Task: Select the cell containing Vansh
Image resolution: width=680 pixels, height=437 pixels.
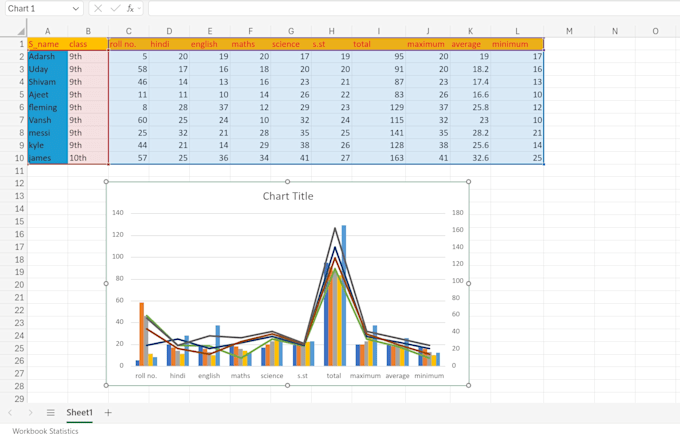Action: pyautogui.click(x=47, y=120)
